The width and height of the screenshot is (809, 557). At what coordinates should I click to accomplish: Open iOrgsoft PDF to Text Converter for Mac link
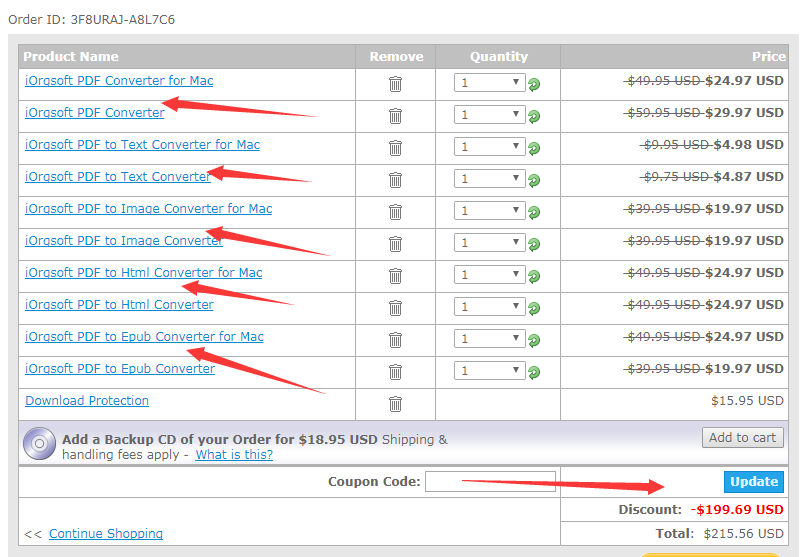pyautogui.click(x=142, y=145)
